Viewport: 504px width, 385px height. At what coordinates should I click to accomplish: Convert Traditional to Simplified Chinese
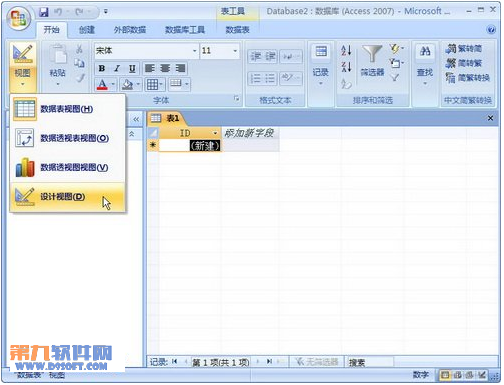[x=464, y=49]
